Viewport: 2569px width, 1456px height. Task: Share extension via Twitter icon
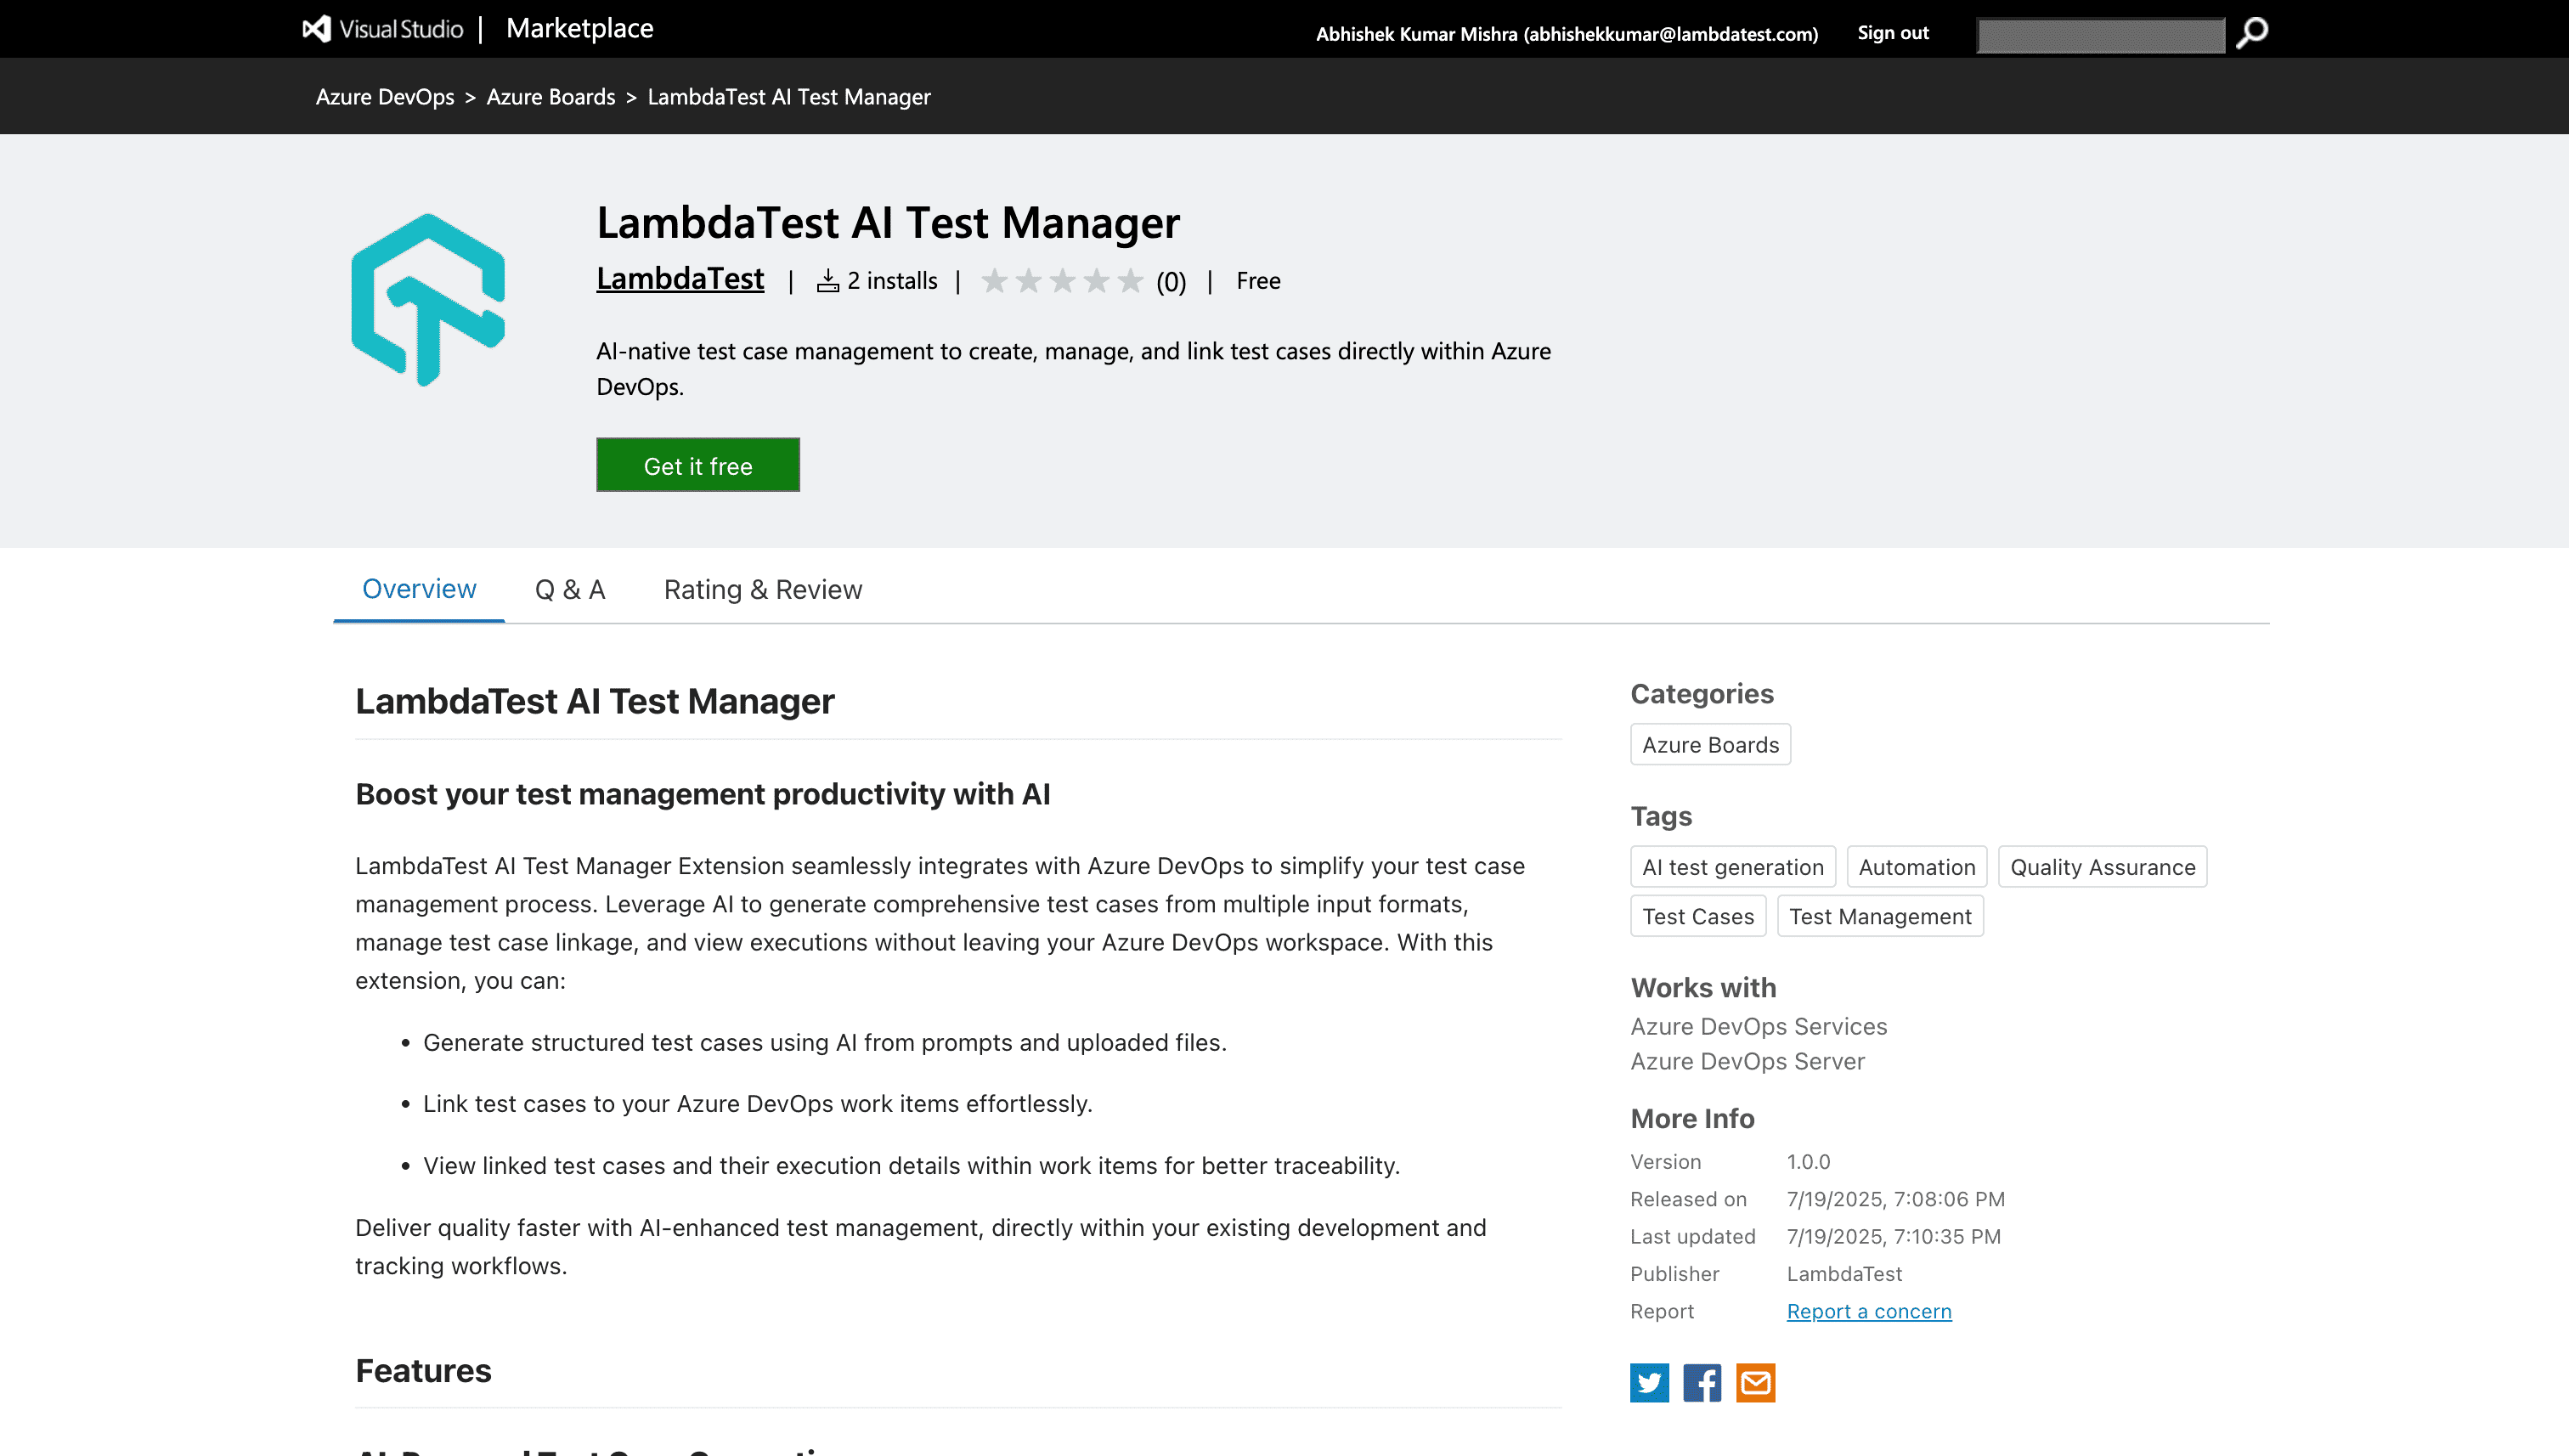pos(1650,1383)
